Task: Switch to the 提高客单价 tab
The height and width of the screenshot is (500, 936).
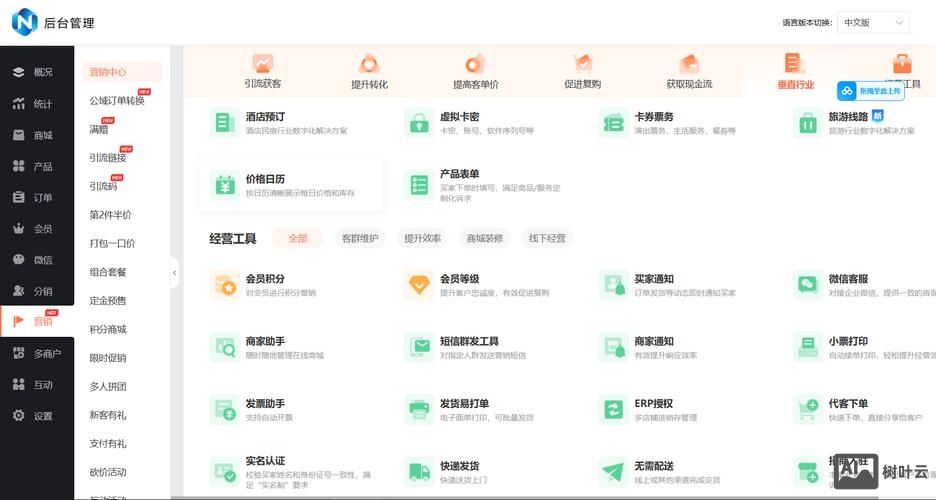Action: click(x=476, y=72)
